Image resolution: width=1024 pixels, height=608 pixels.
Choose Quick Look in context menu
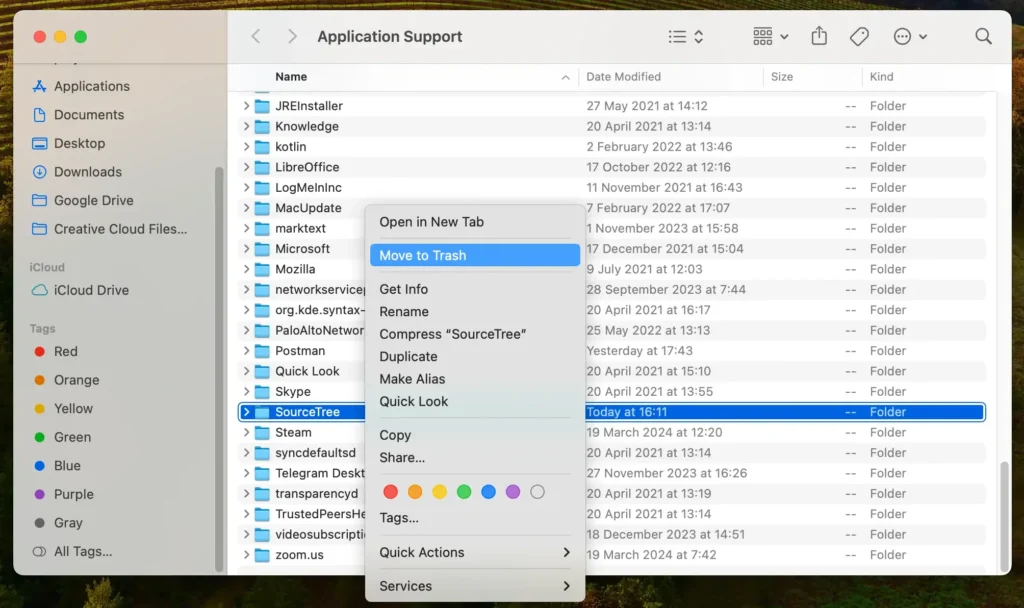[x=475, y=402]
